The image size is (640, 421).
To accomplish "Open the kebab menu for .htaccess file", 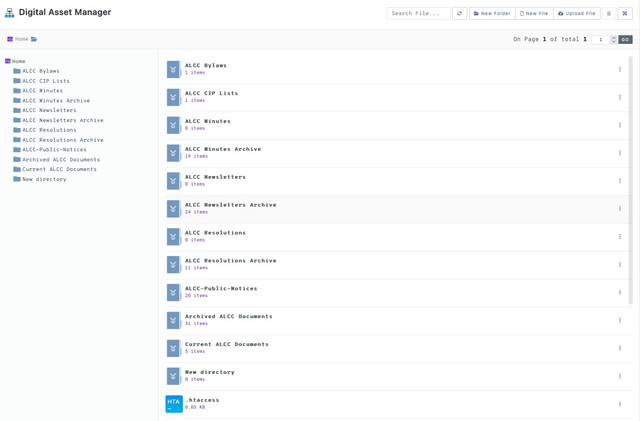I will pyautogui.click(x=620, y=404).
